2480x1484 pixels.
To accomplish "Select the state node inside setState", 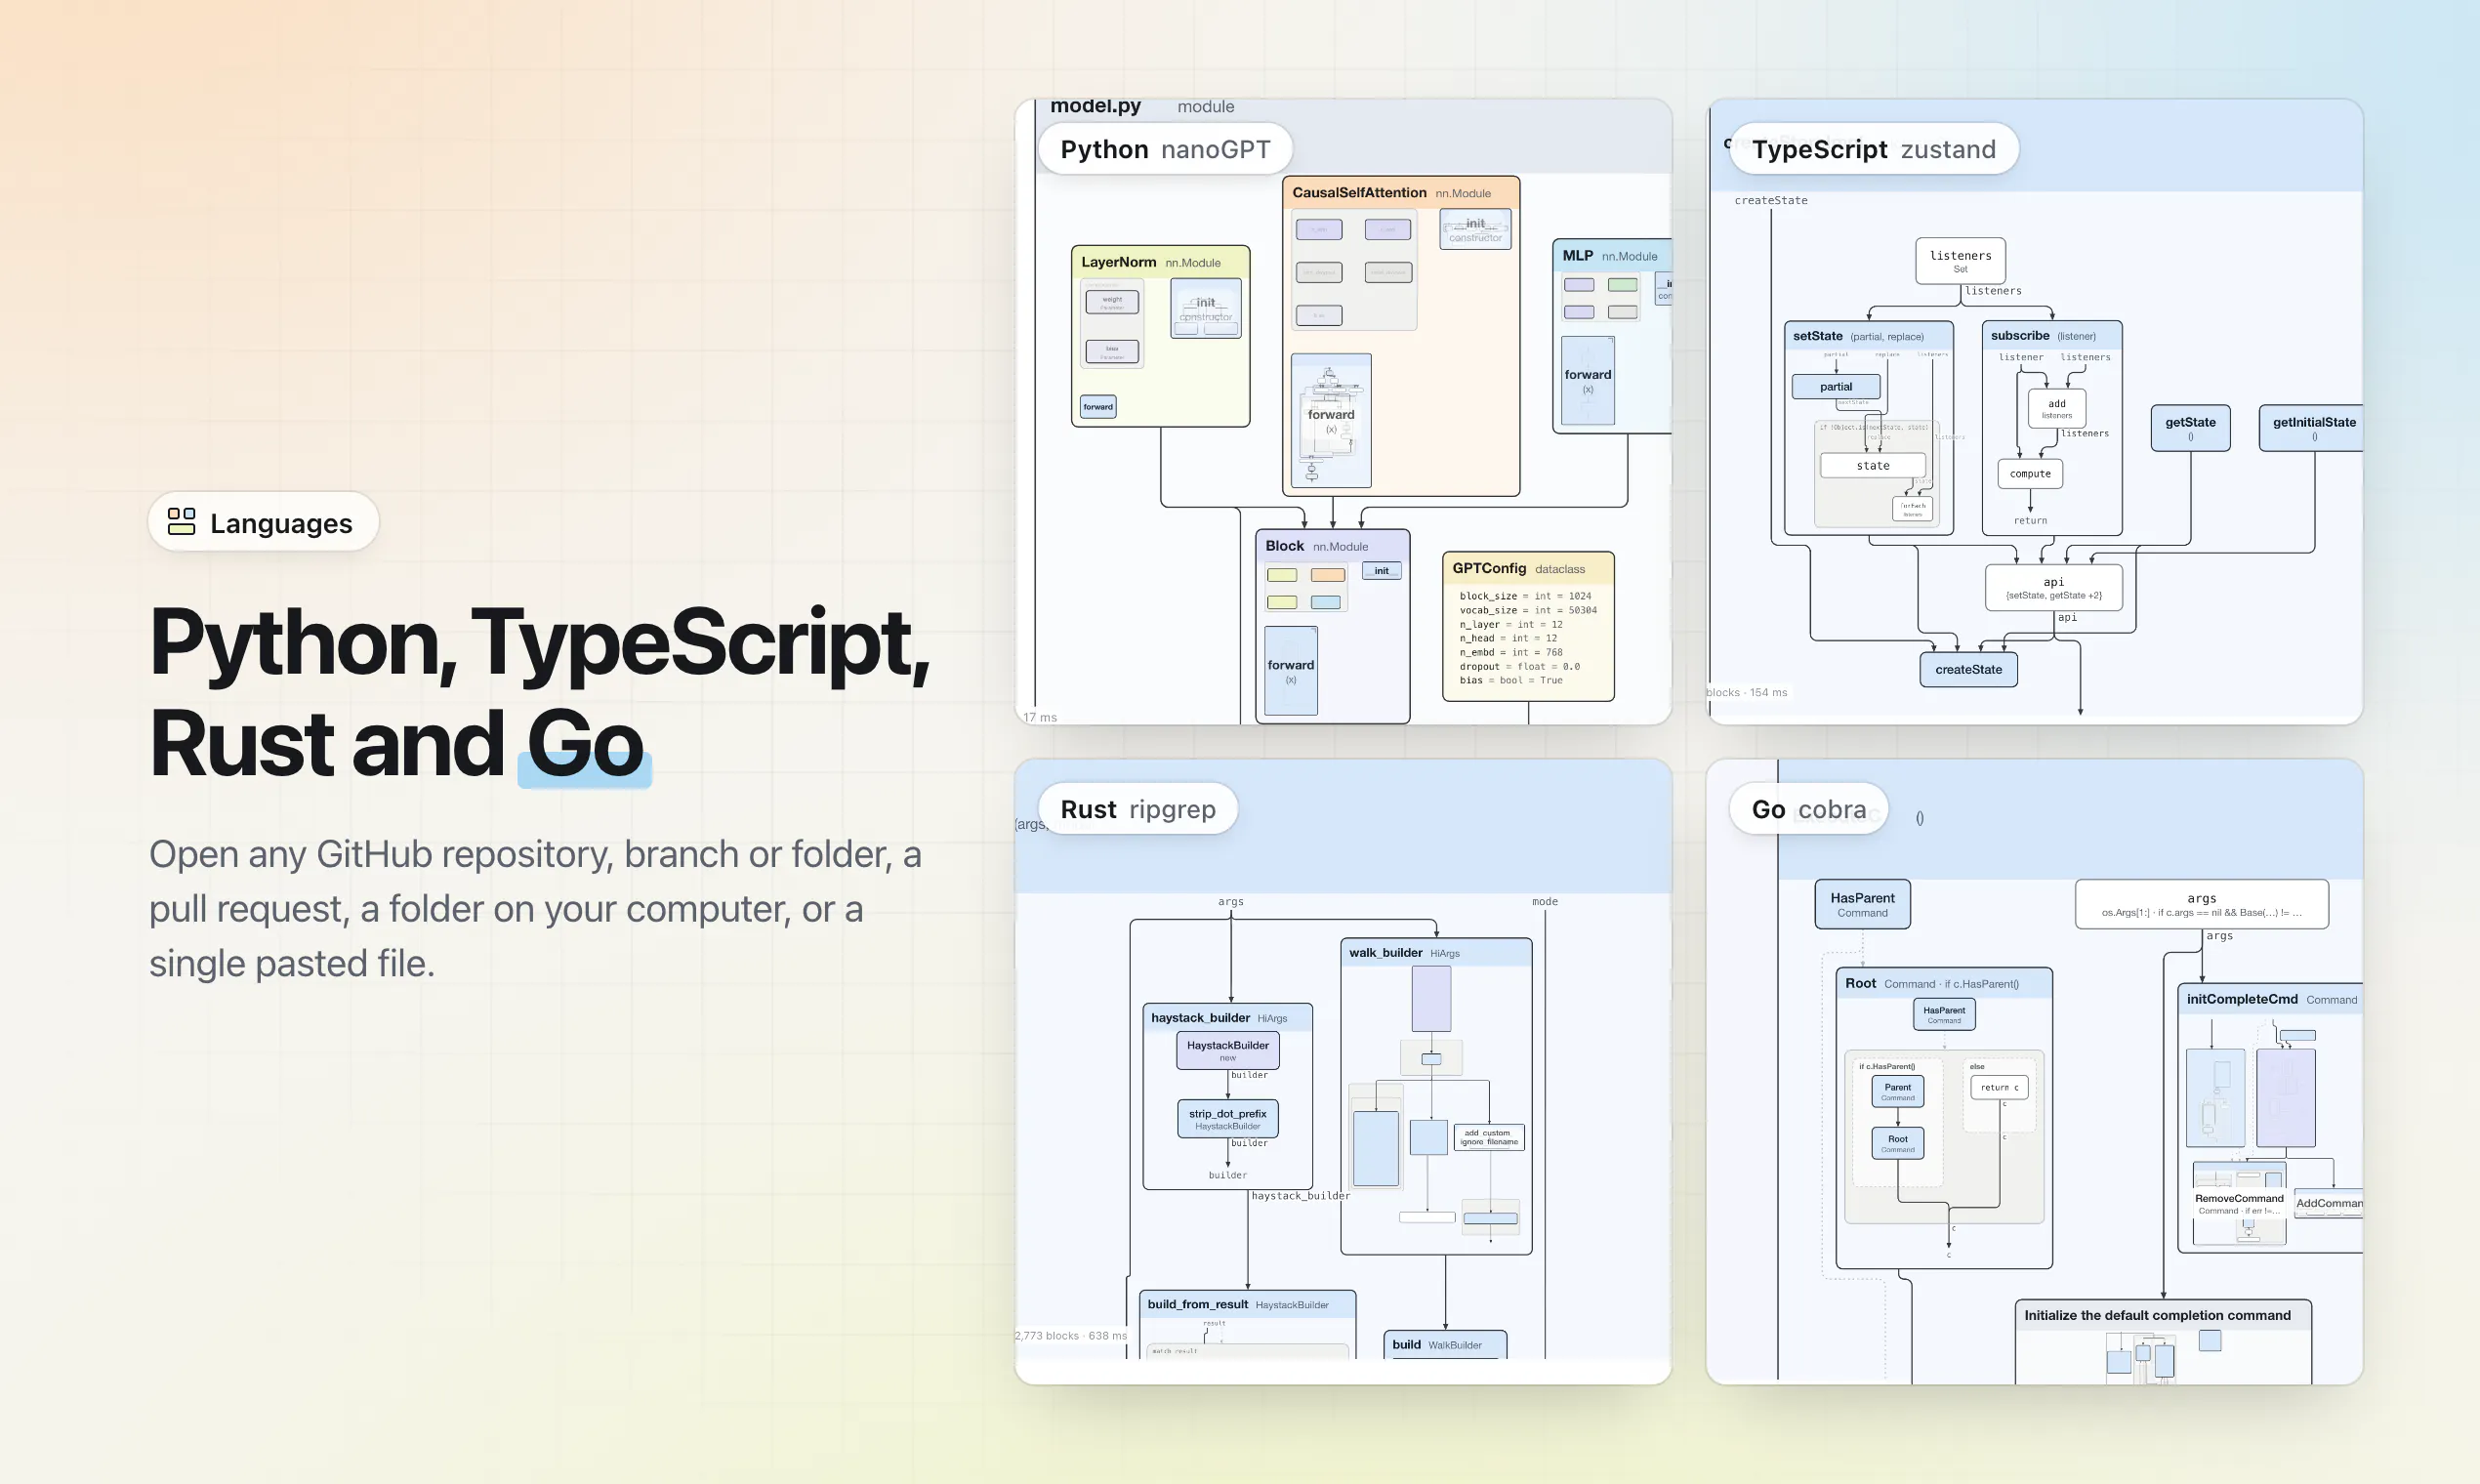I will click(x=1872, y=466).
